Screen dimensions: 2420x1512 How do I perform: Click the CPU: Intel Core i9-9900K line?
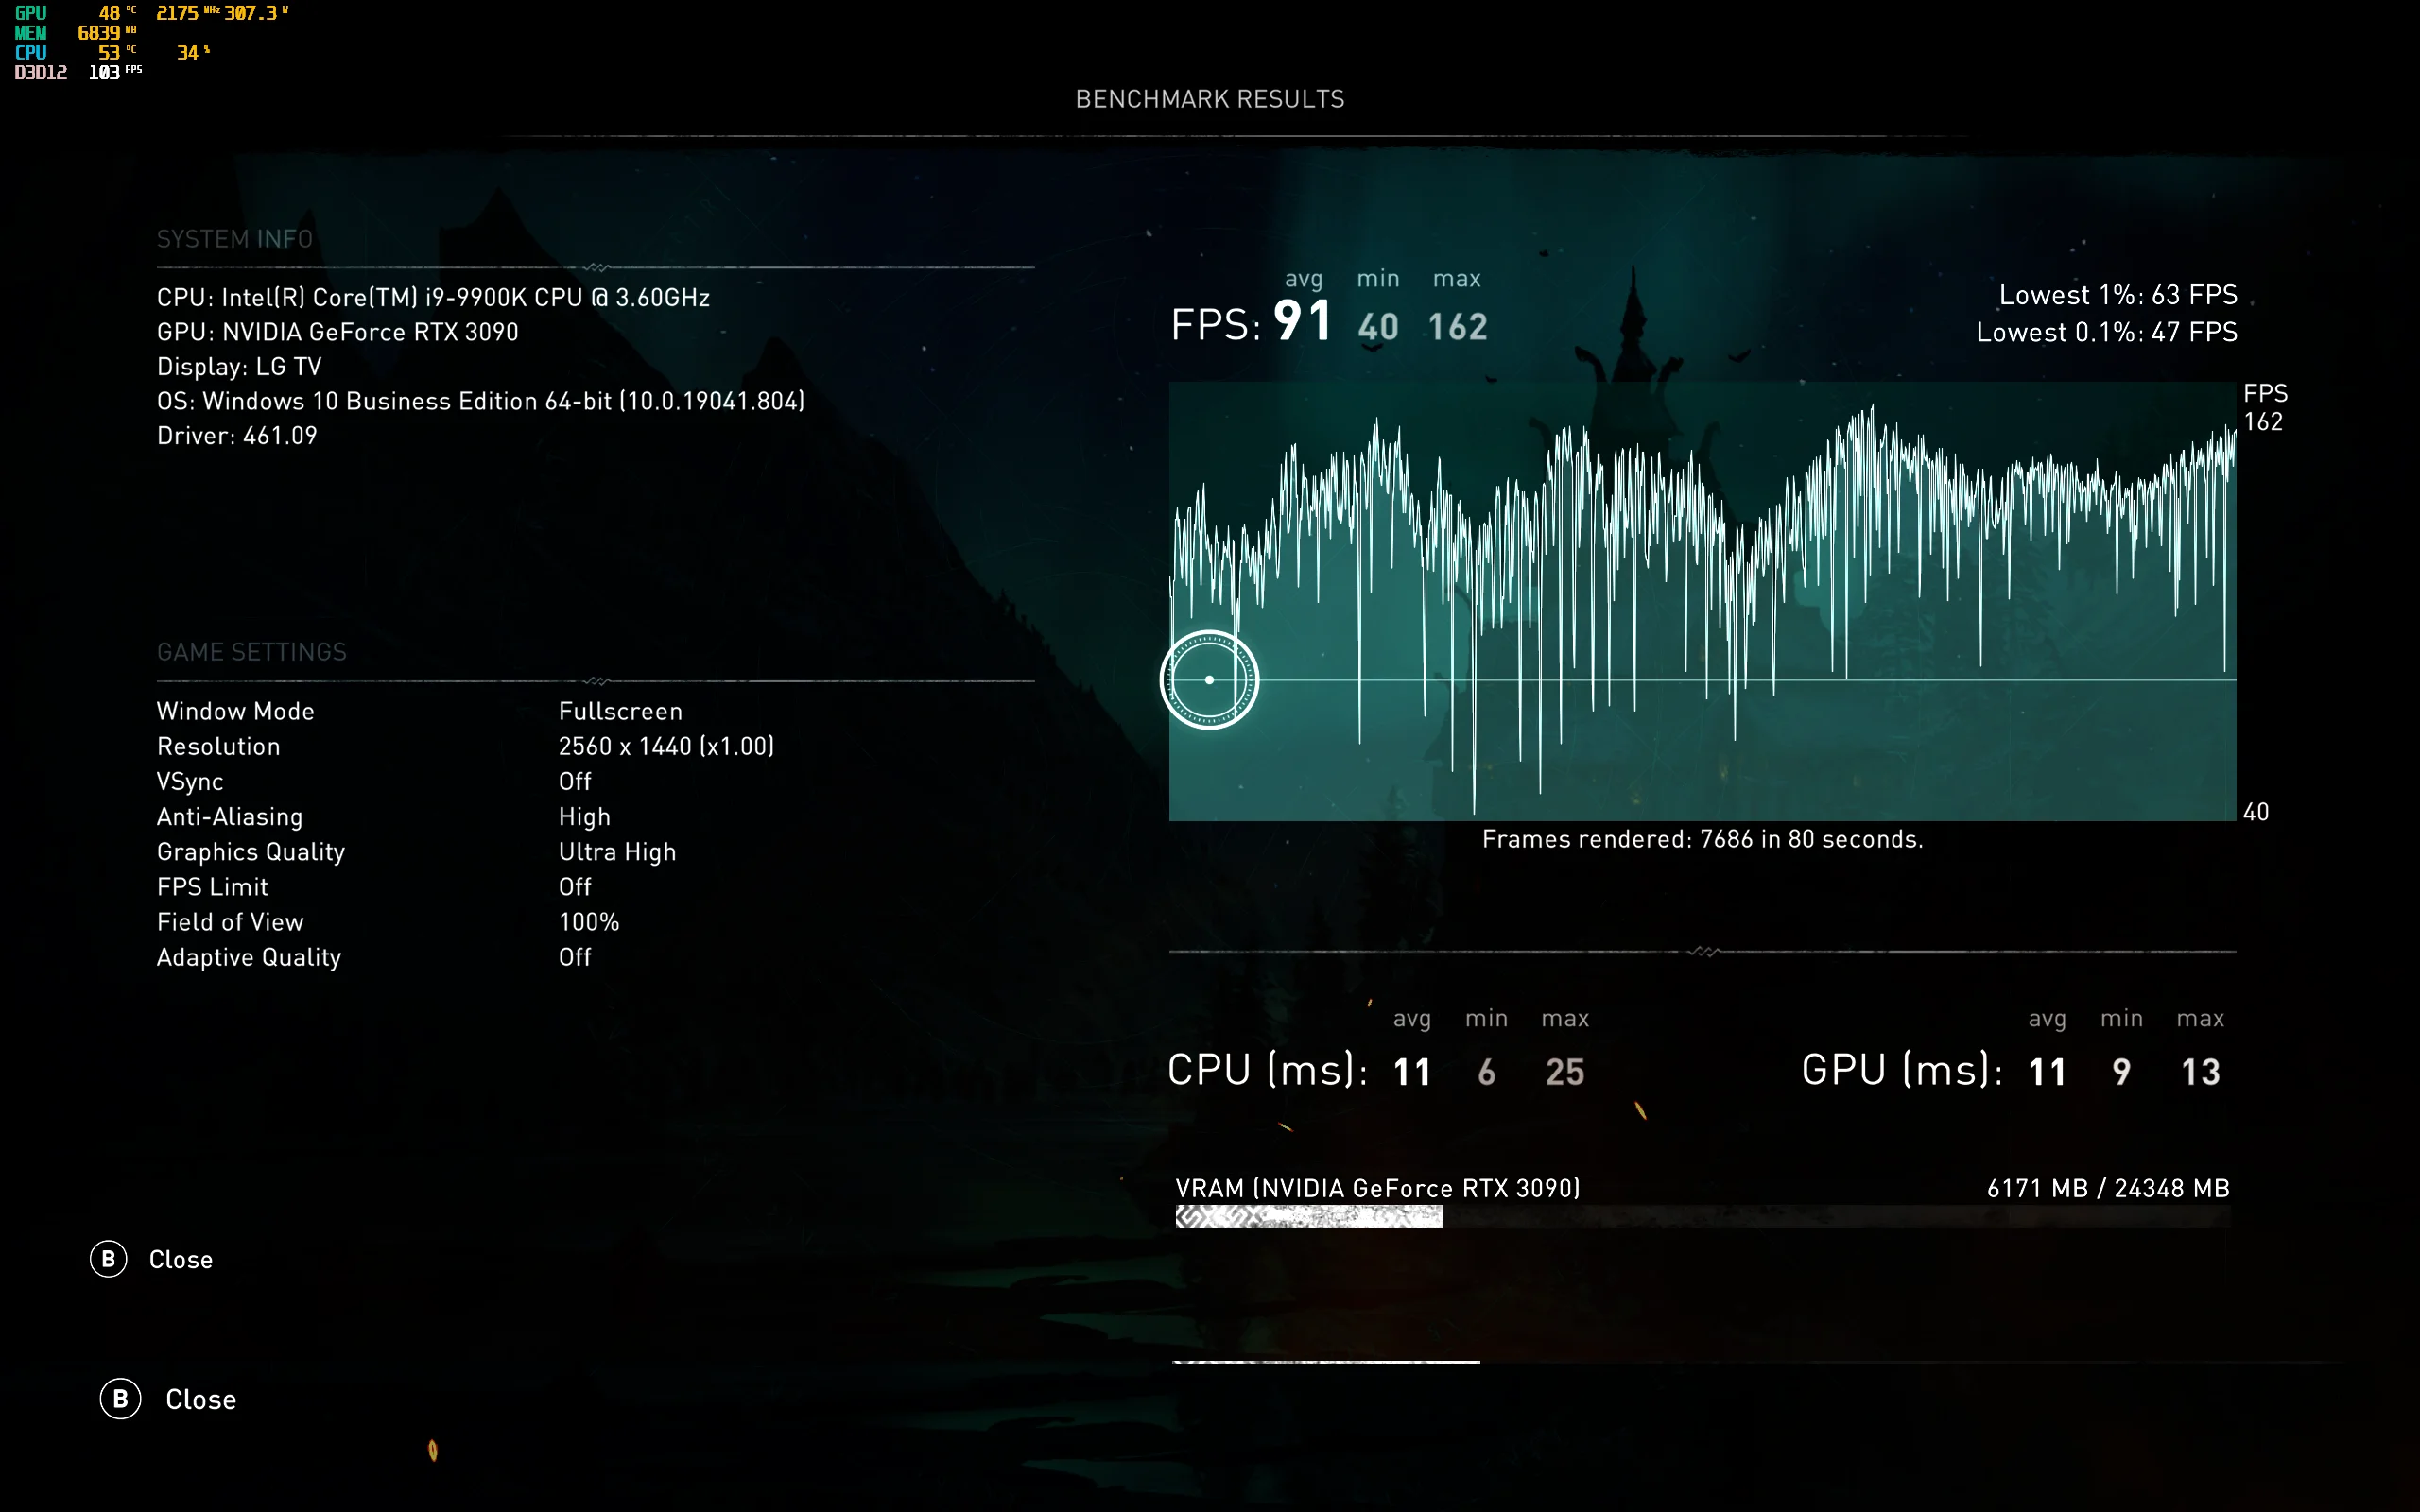click(433, 298)
